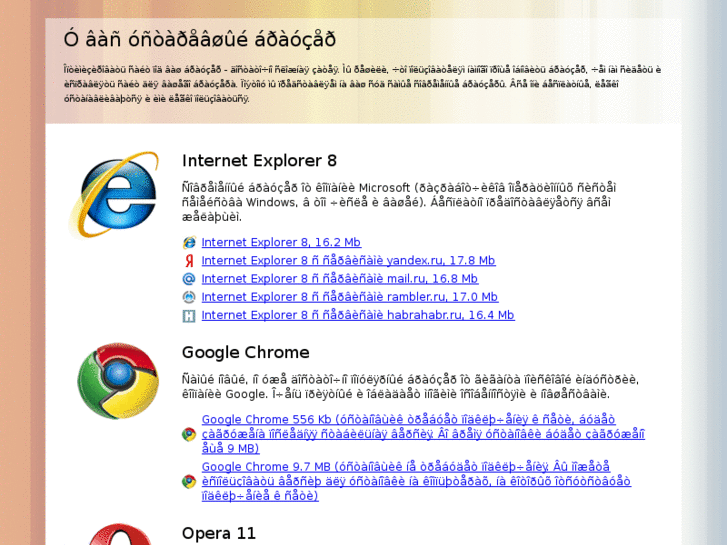Click the Chrome icon beside the 9.7 MB link
The height and width of the screenshot is (545, 727).
pyautogui.click(x=189, y=481)
